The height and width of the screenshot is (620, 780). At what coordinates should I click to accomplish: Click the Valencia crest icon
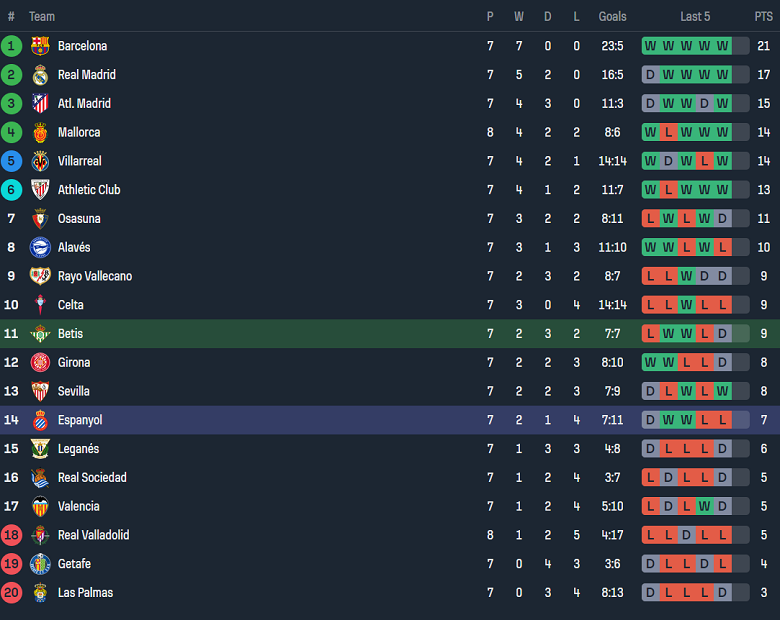(x=40, y=506)
